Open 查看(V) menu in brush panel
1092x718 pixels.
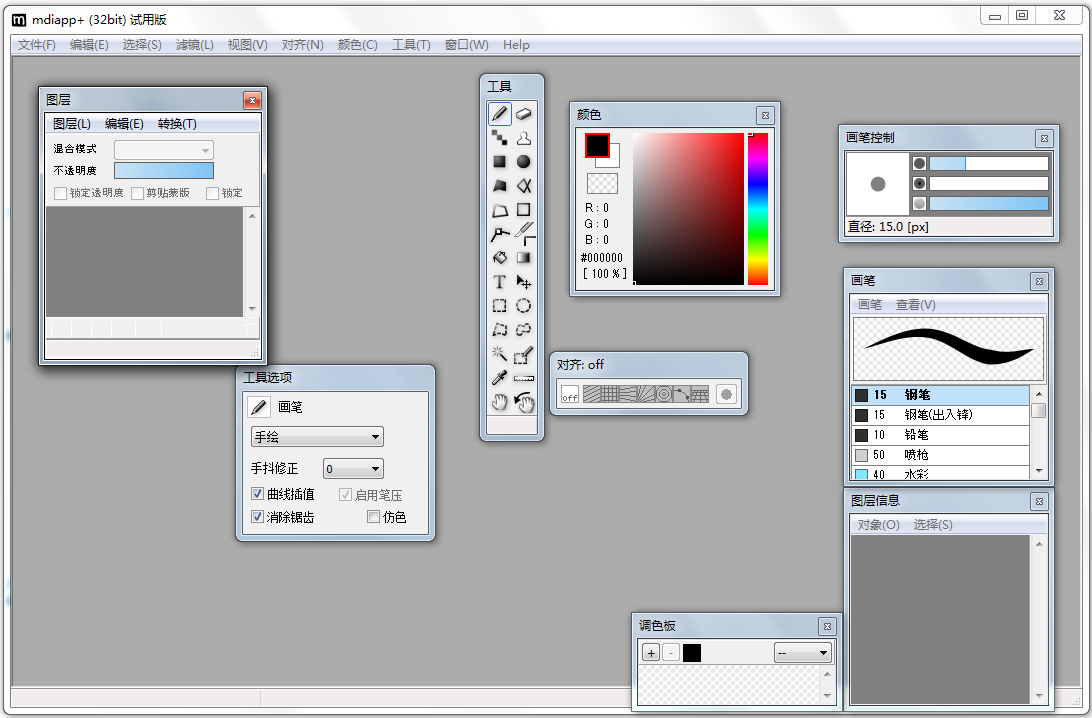pyautogui.click(x=915, y=304)
